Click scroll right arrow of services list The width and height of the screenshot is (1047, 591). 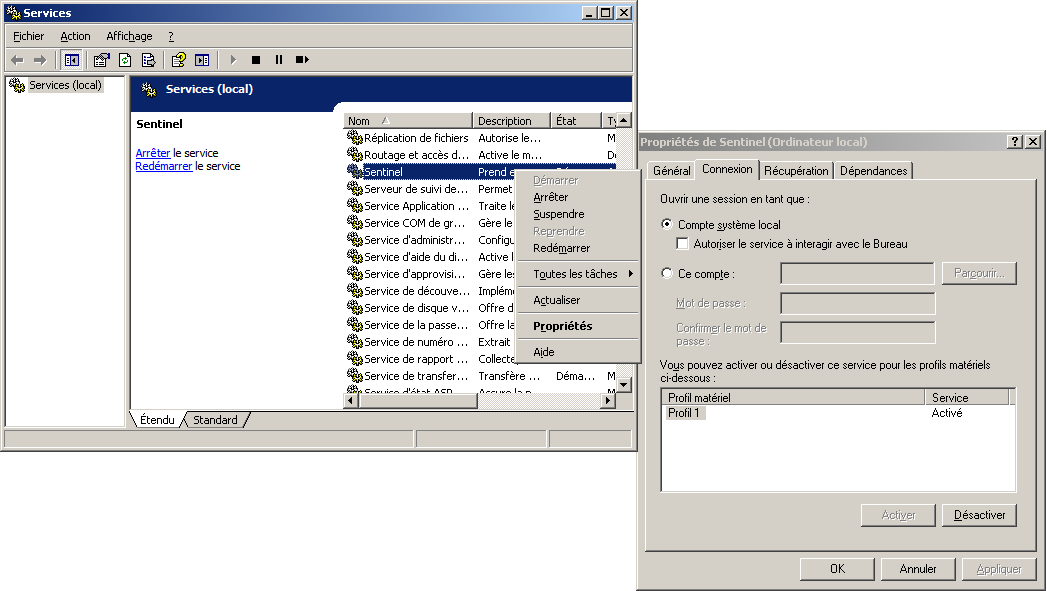pos(607,401)
